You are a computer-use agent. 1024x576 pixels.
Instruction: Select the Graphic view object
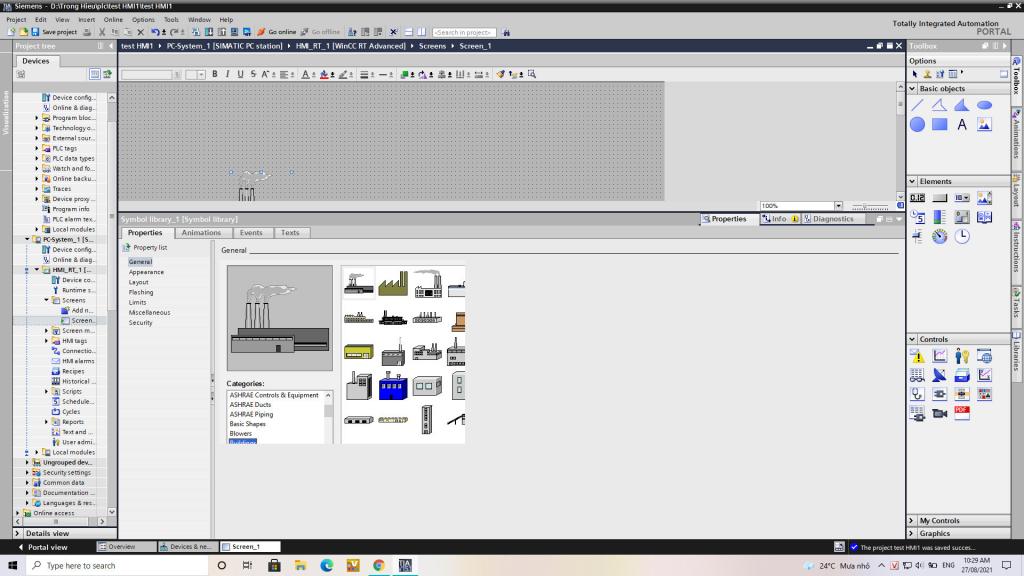tap(984, 124)
